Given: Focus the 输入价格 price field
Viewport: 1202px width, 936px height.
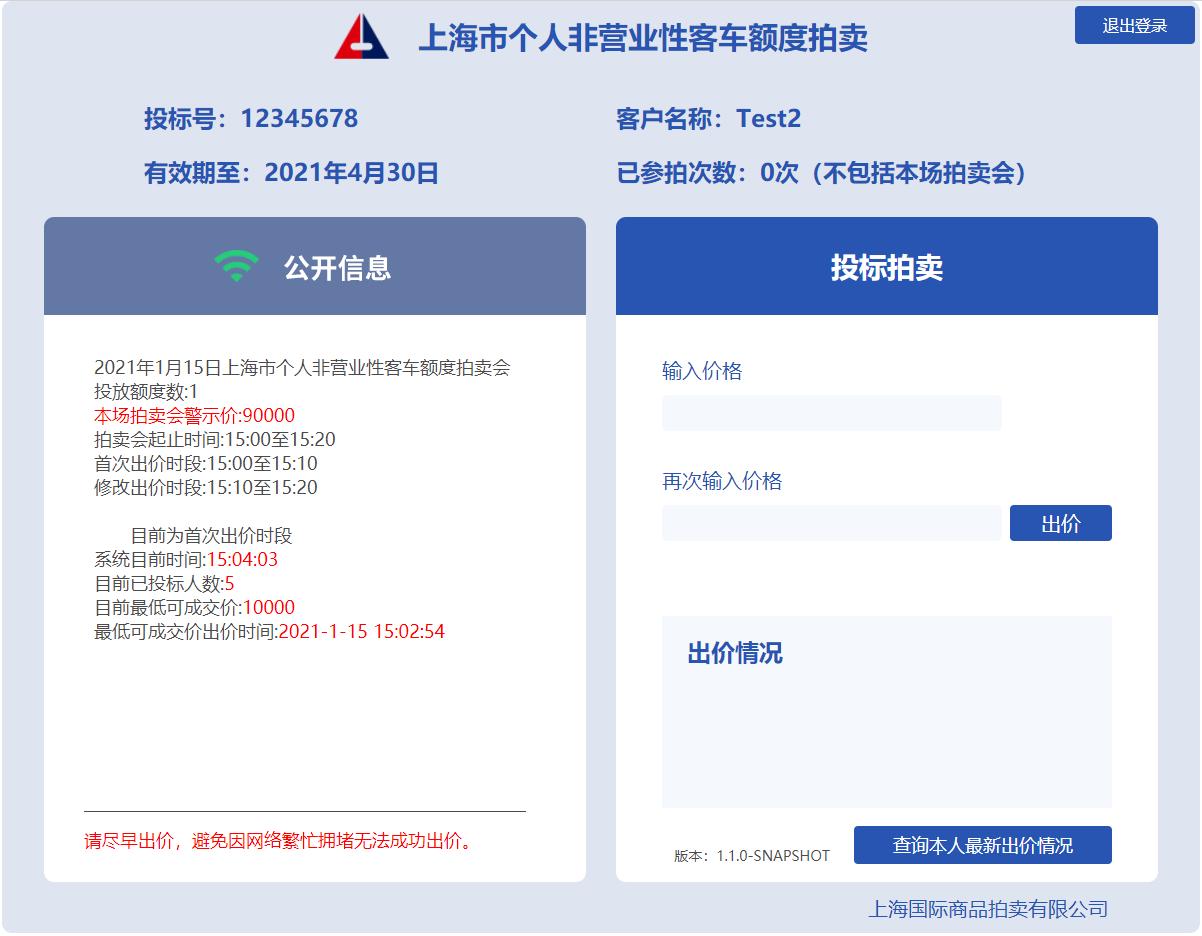Looking at the screenshot, I should 831,413.
